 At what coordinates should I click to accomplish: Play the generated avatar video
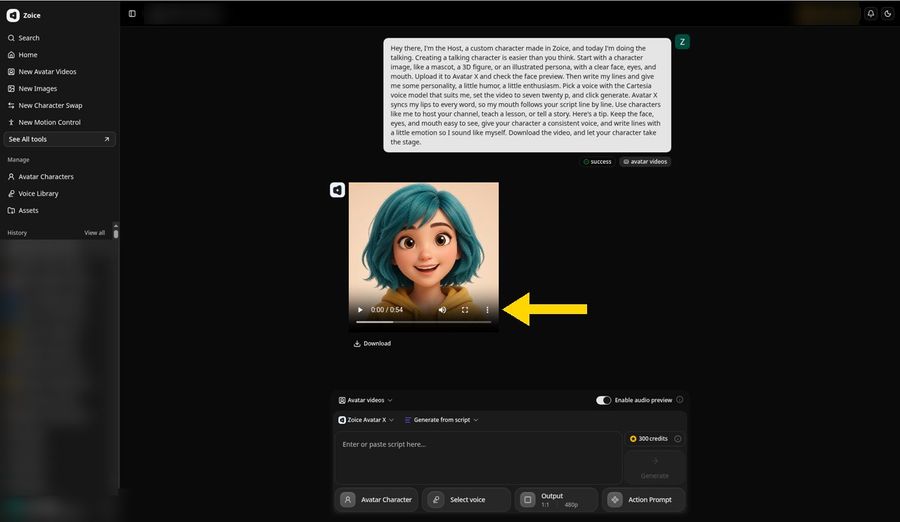click(360, 310)
